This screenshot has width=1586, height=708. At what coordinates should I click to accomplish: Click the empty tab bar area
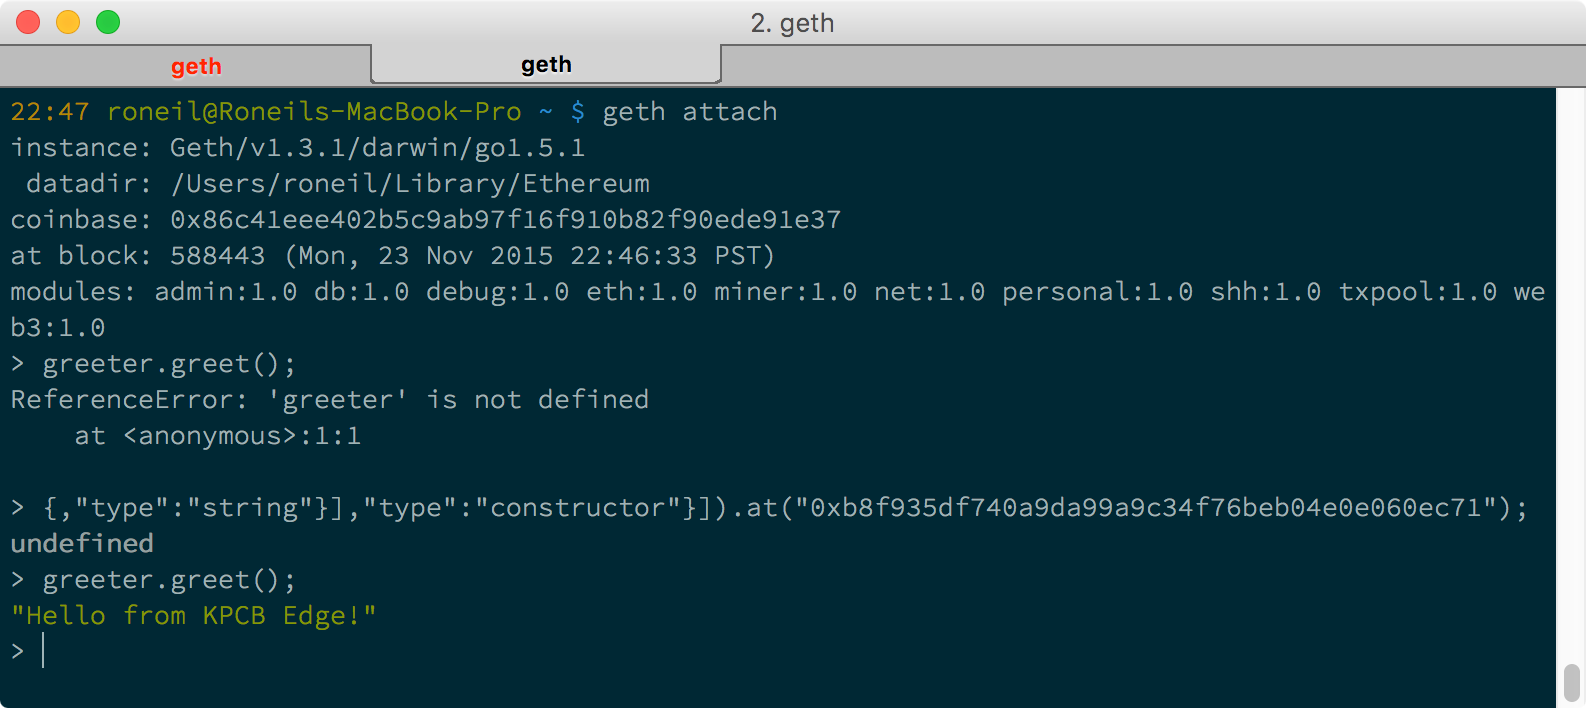(1150, 66)
